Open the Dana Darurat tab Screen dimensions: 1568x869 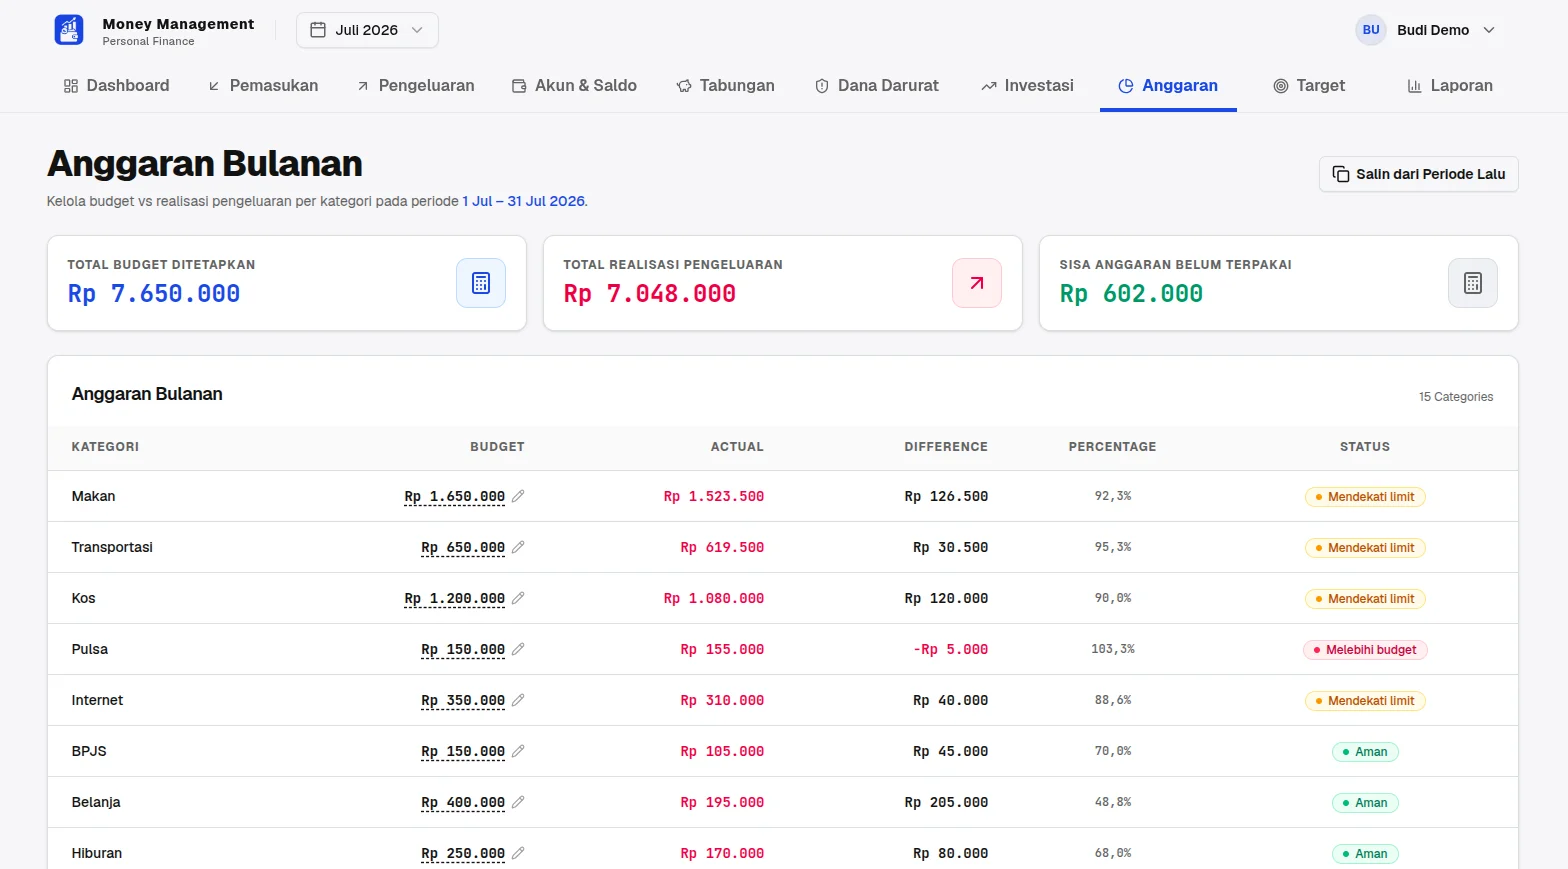click(876, 86)
